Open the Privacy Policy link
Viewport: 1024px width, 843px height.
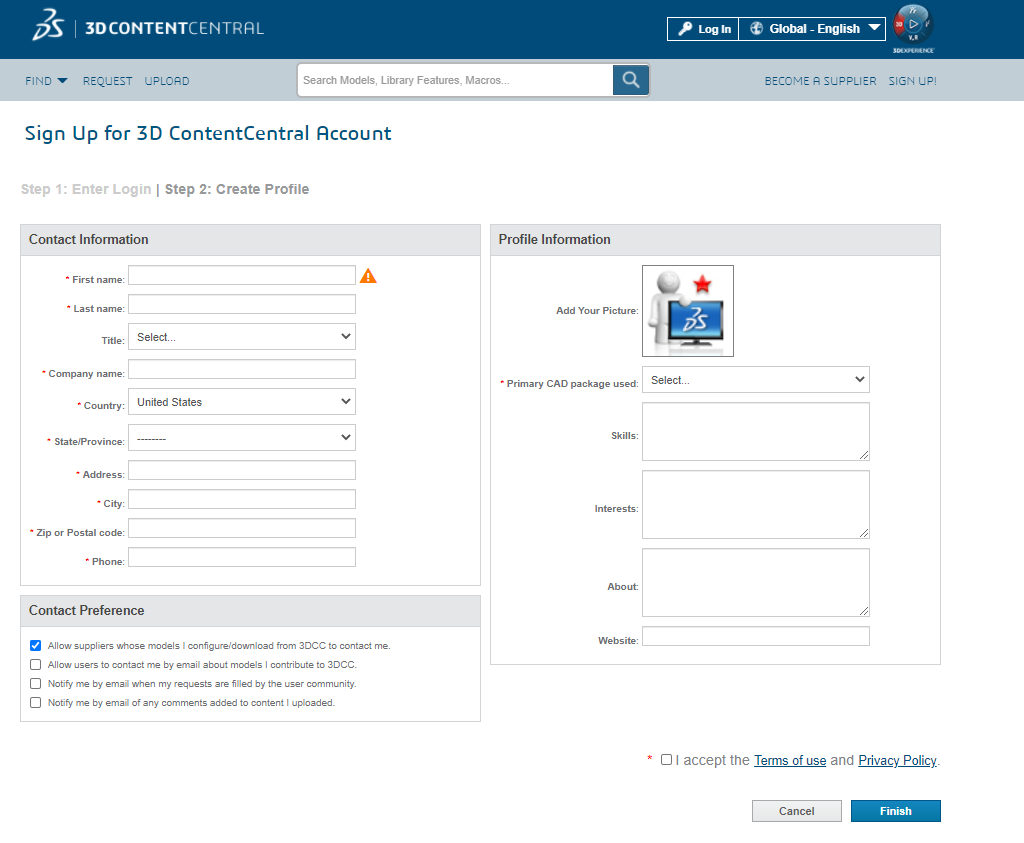pos(897,761)
